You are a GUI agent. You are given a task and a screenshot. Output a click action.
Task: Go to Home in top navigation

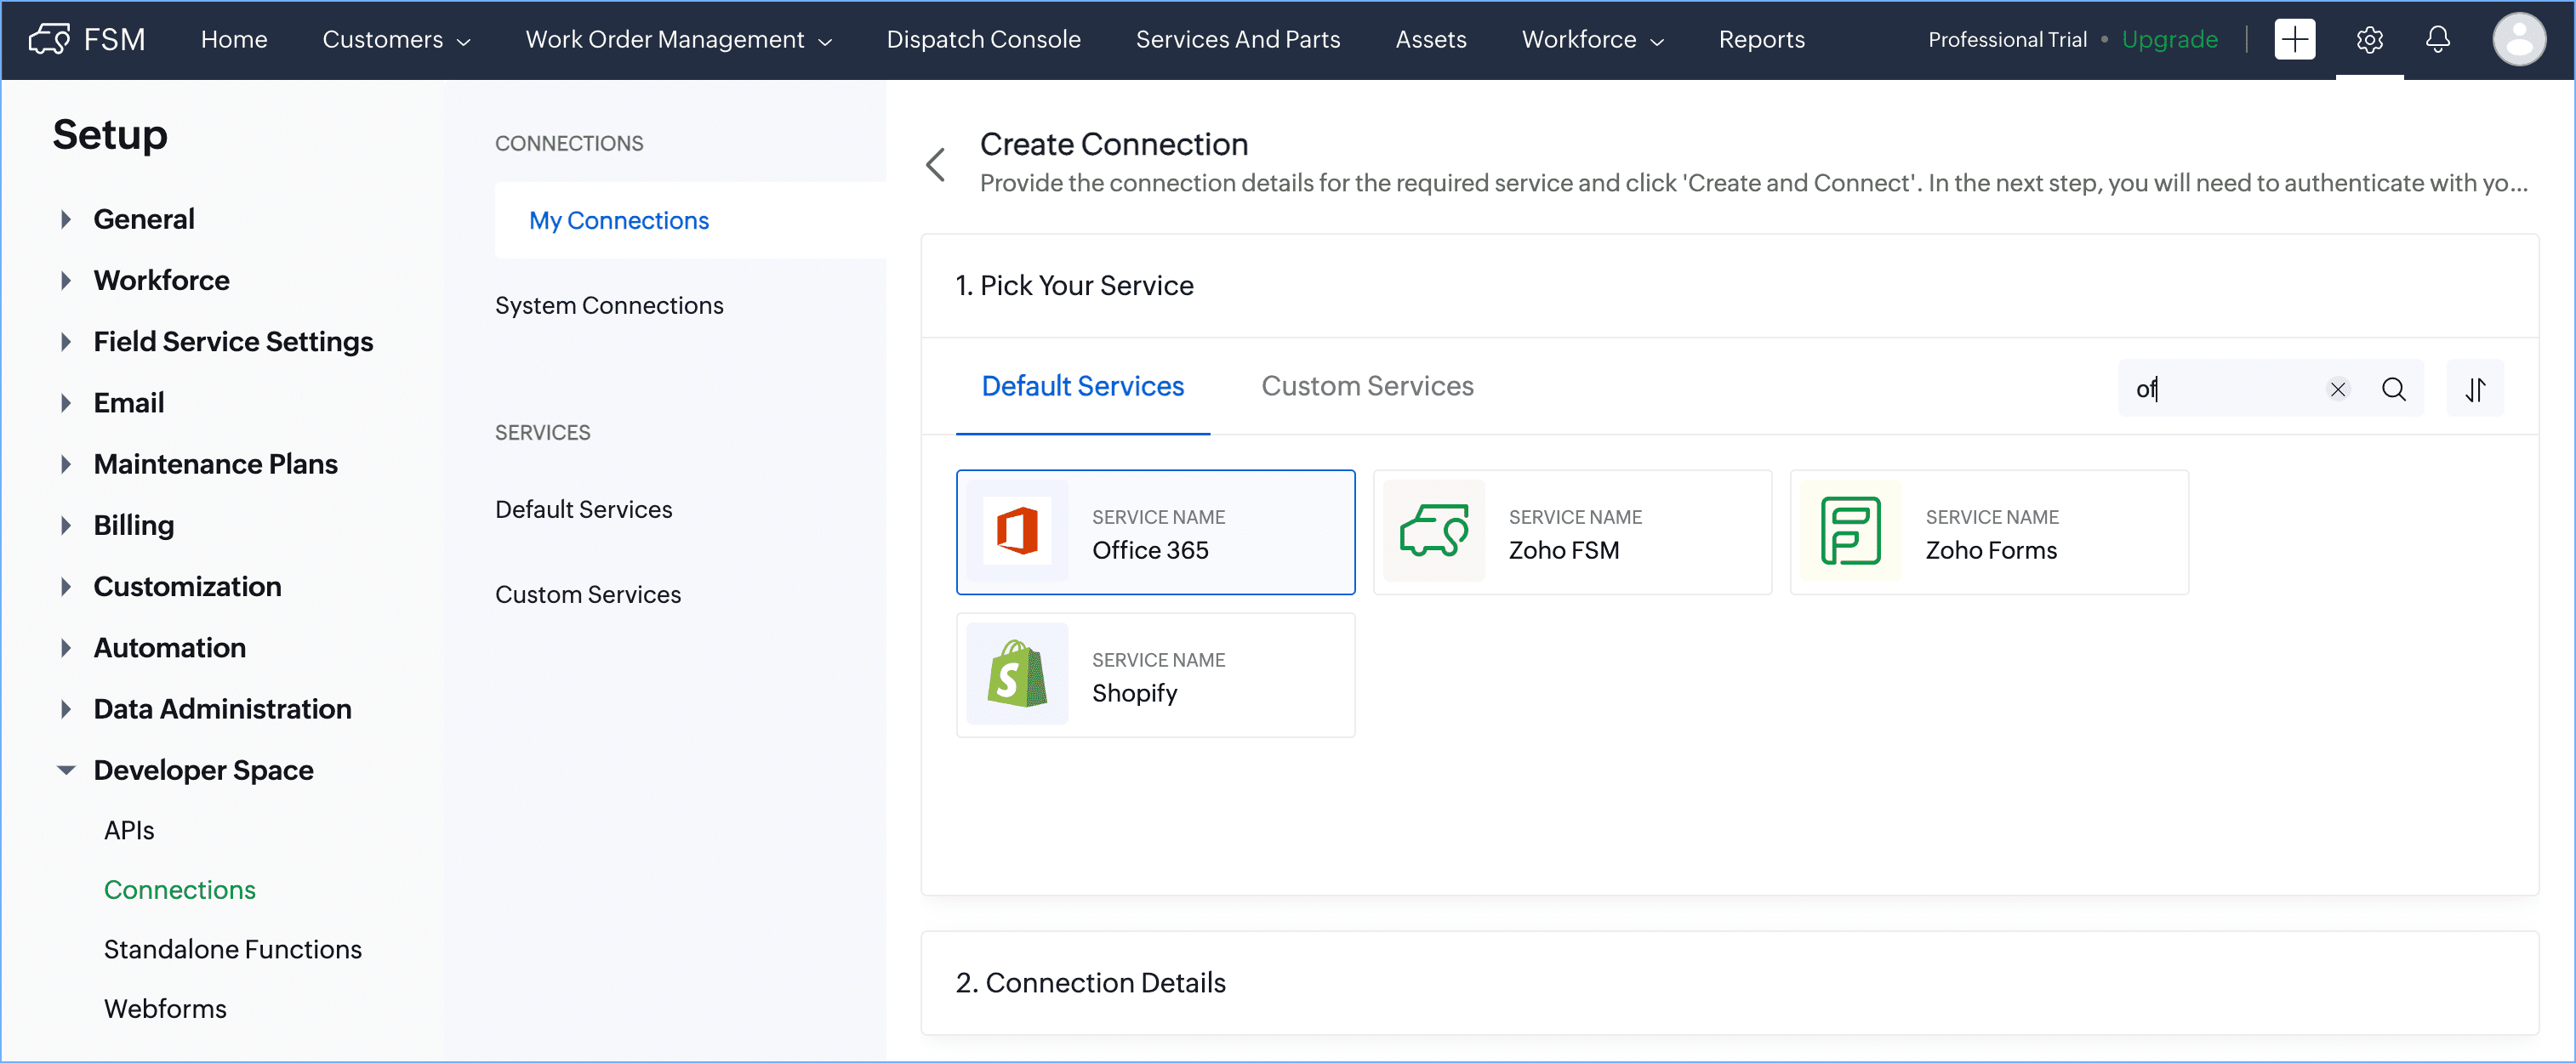(x=234, y=40)
